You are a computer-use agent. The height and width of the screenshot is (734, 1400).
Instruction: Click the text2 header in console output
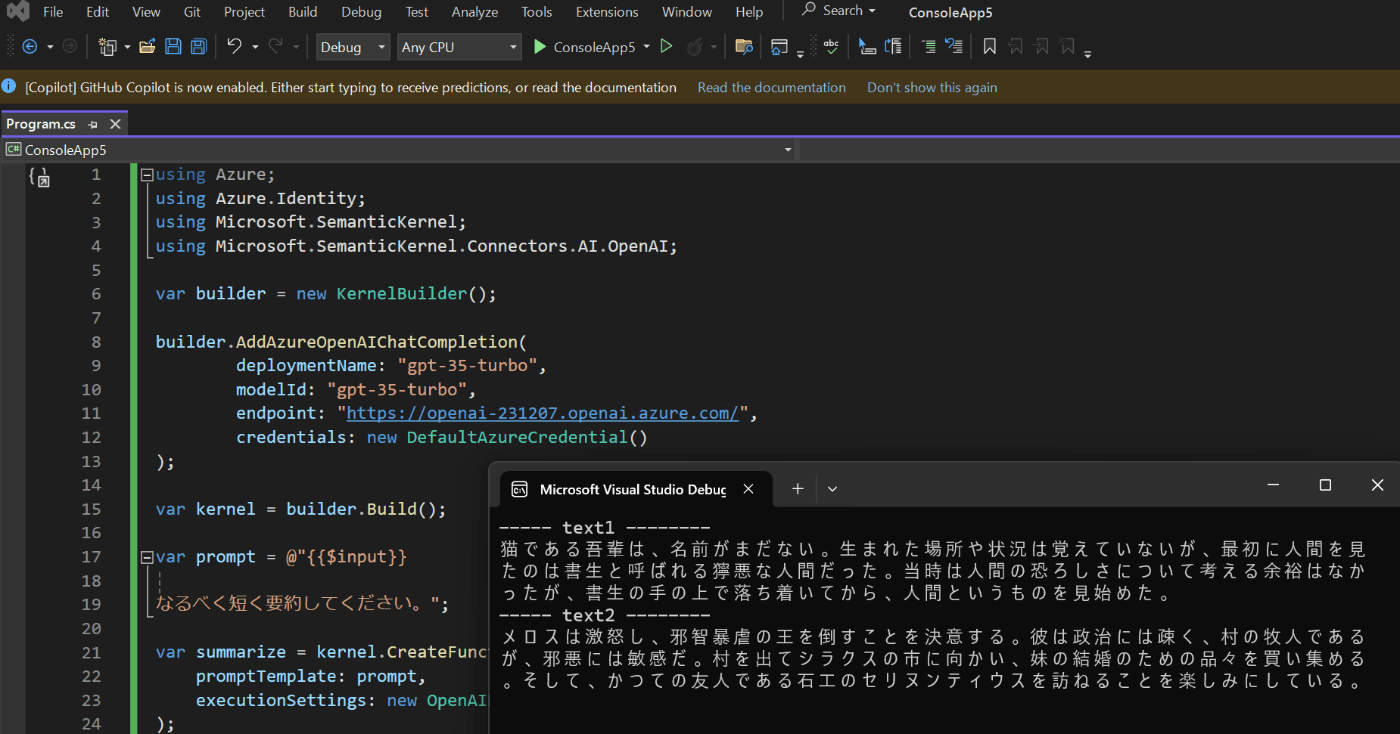tap(588, 615)
